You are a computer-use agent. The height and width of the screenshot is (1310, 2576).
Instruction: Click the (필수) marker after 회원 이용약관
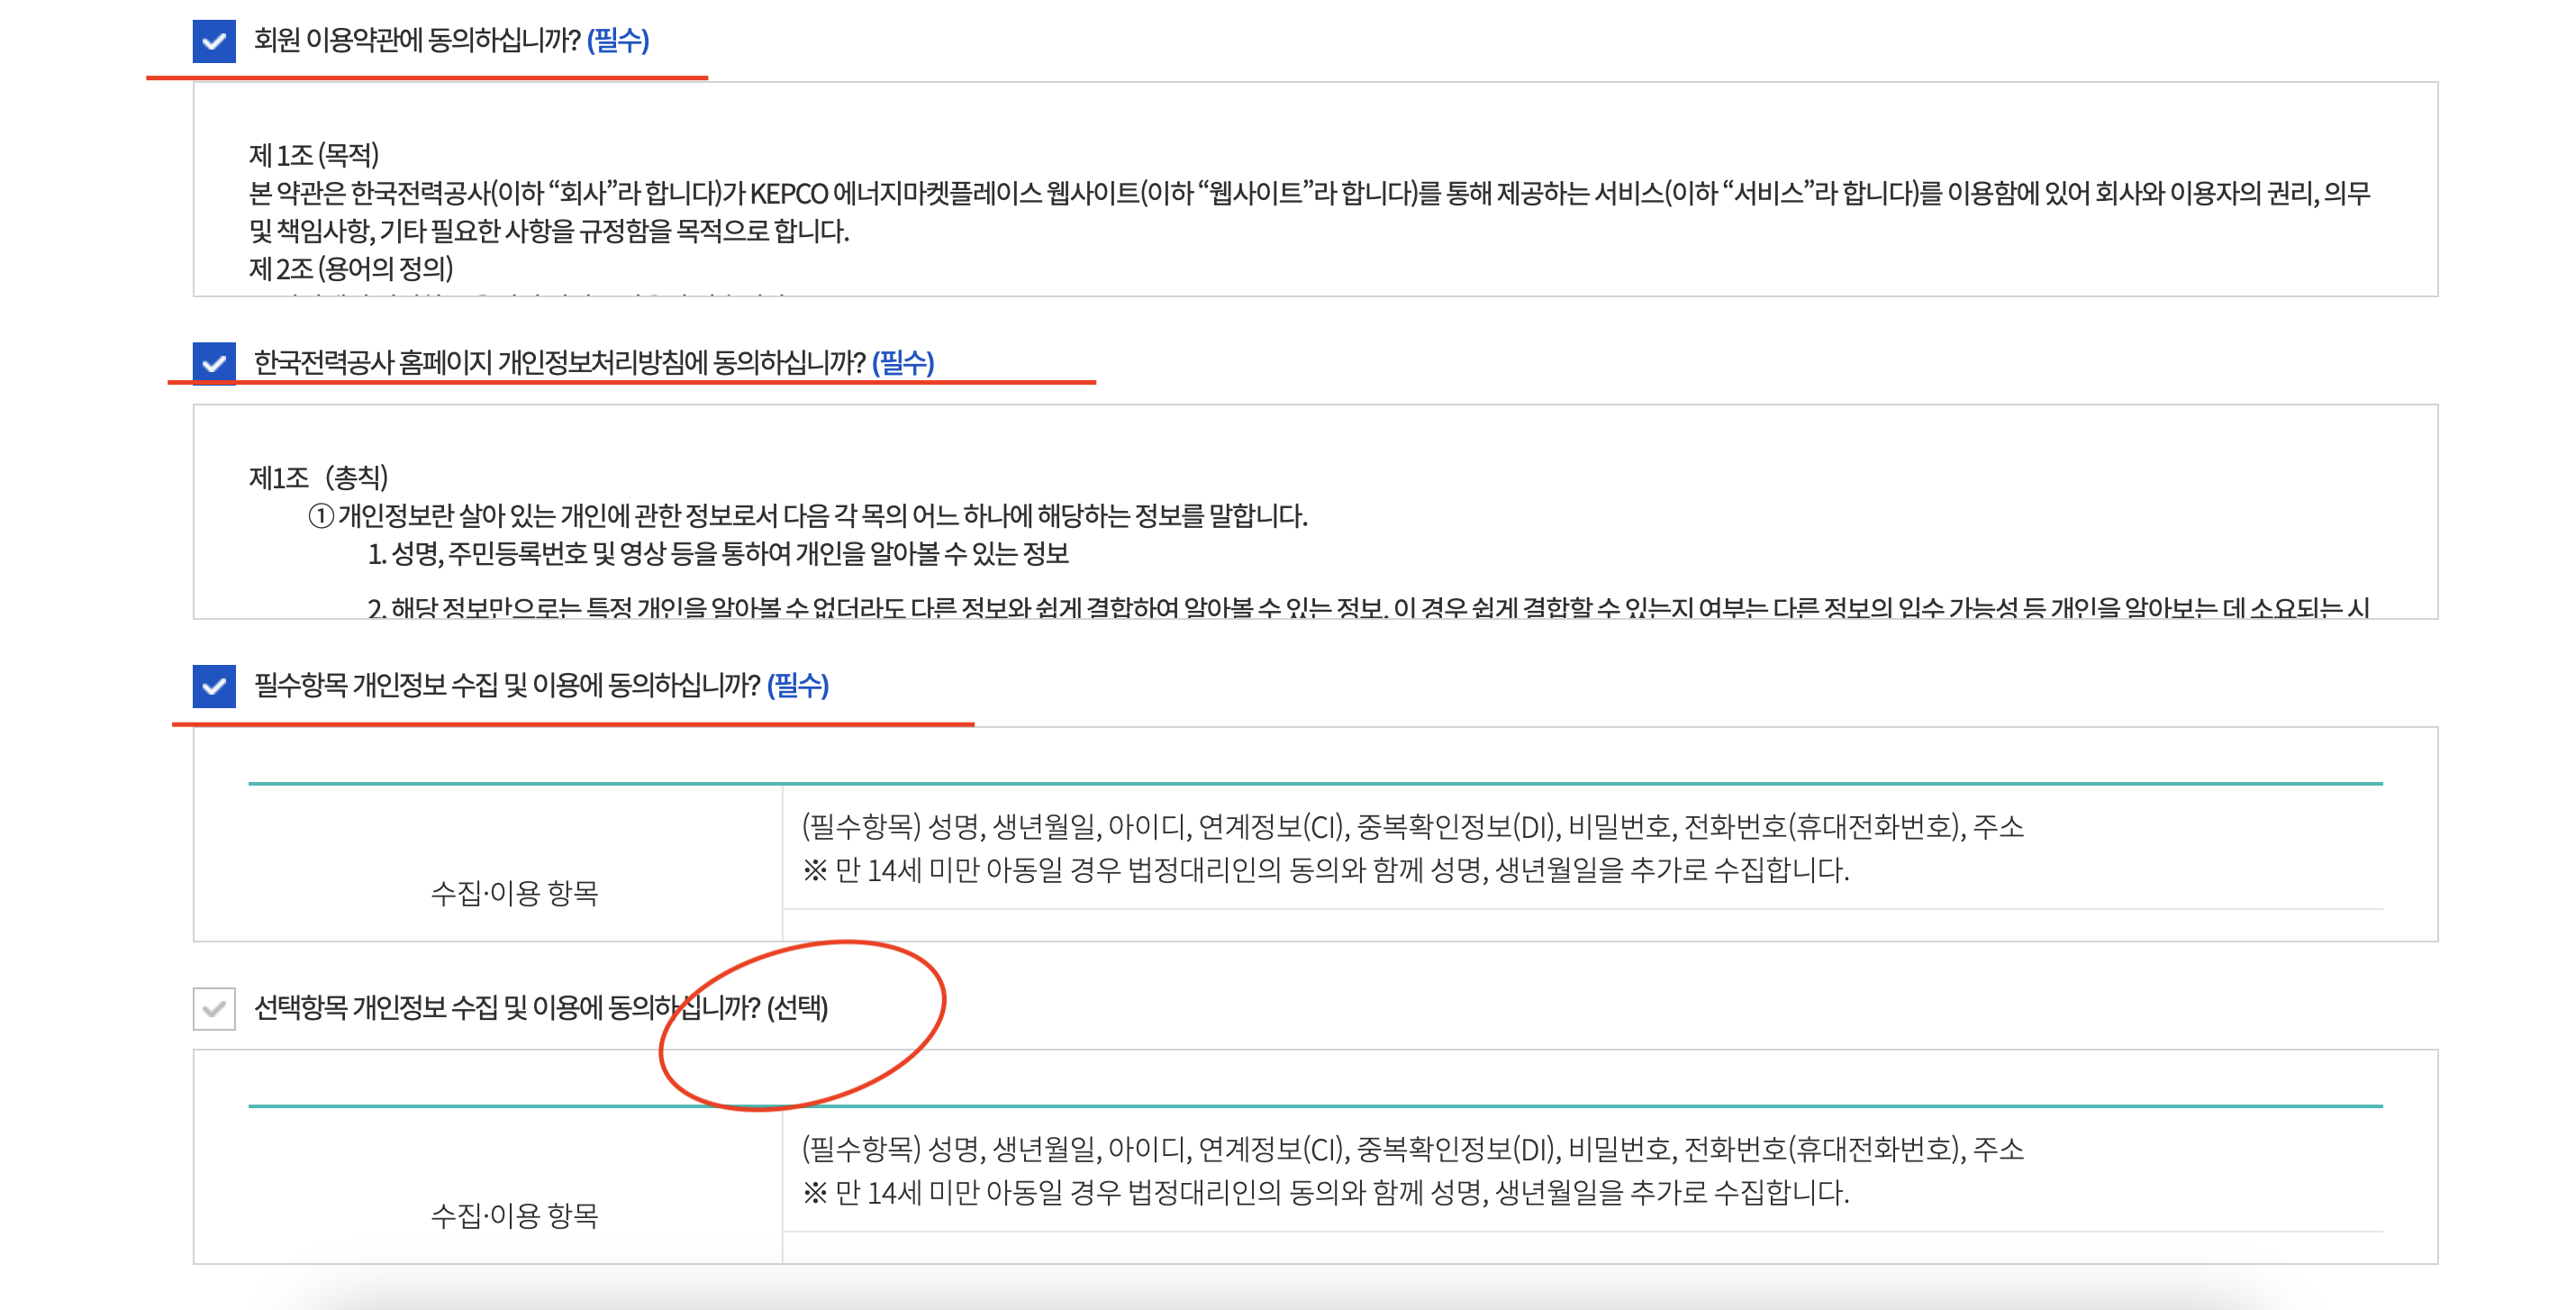(x=618, y=40)
